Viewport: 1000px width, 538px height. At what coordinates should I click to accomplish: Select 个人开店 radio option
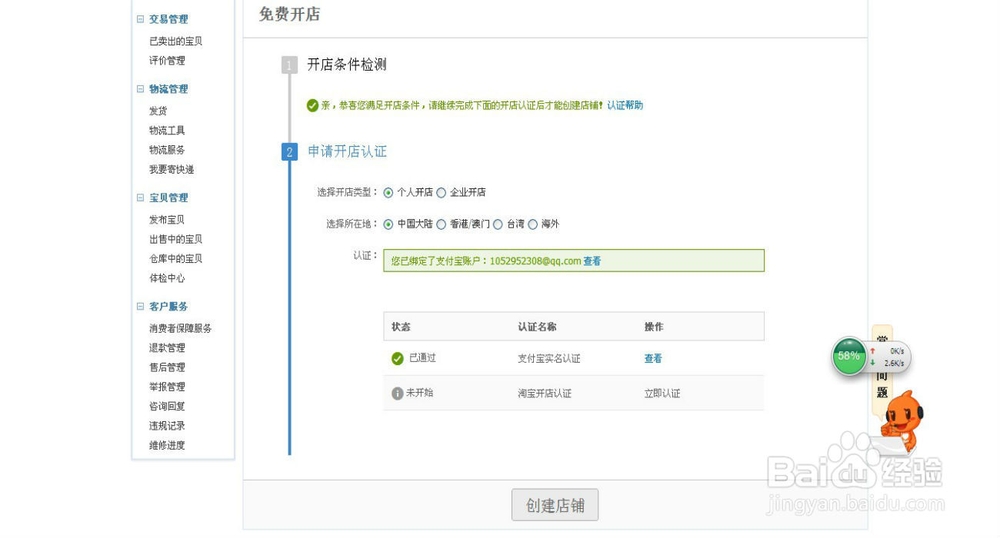[x=388, y=193]
